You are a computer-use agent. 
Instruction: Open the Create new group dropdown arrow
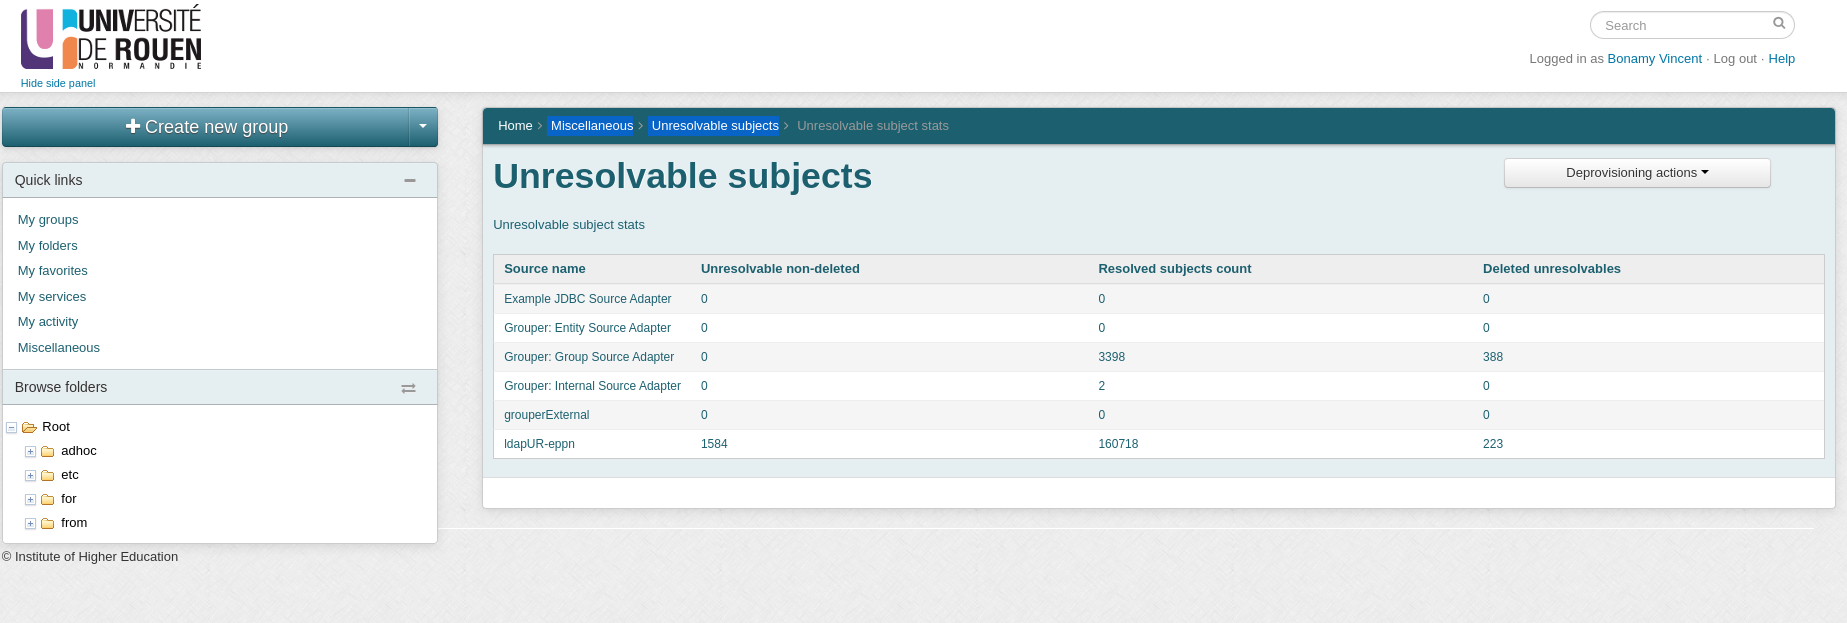tap(423, 127)
